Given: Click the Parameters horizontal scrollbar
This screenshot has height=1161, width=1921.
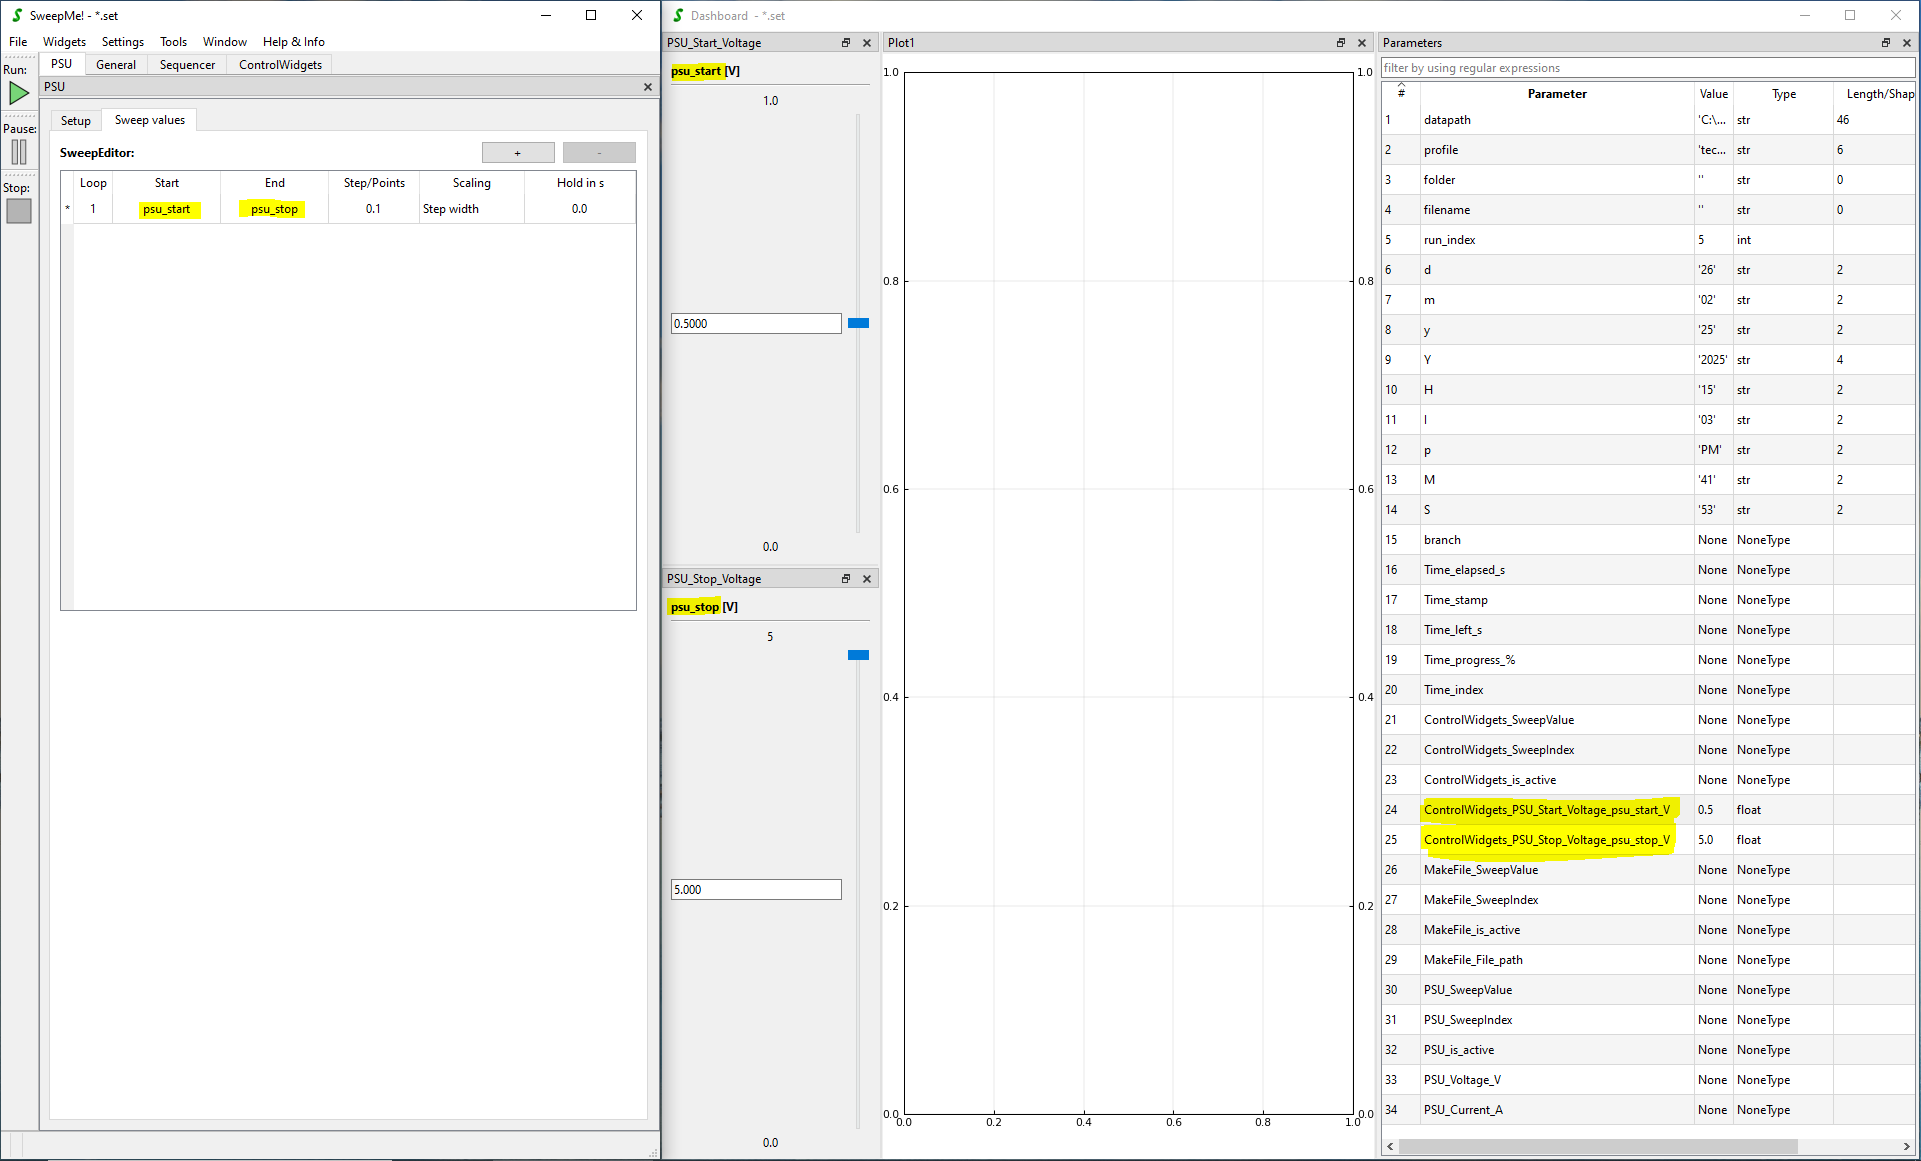Looking at the screenshot, I should coord(1598,1146).
